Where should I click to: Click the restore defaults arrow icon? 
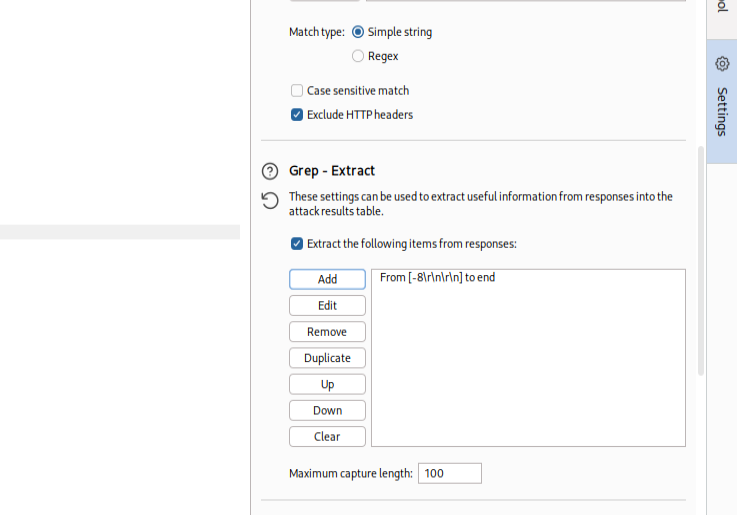269,201
